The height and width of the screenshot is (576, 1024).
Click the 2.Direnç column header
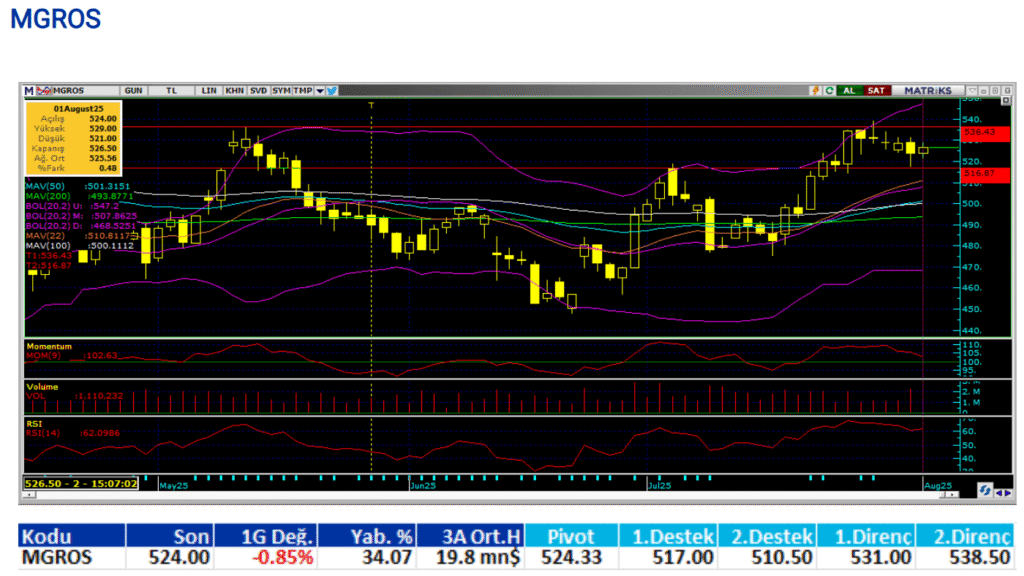pyautogui.click(x=965, y=536)
